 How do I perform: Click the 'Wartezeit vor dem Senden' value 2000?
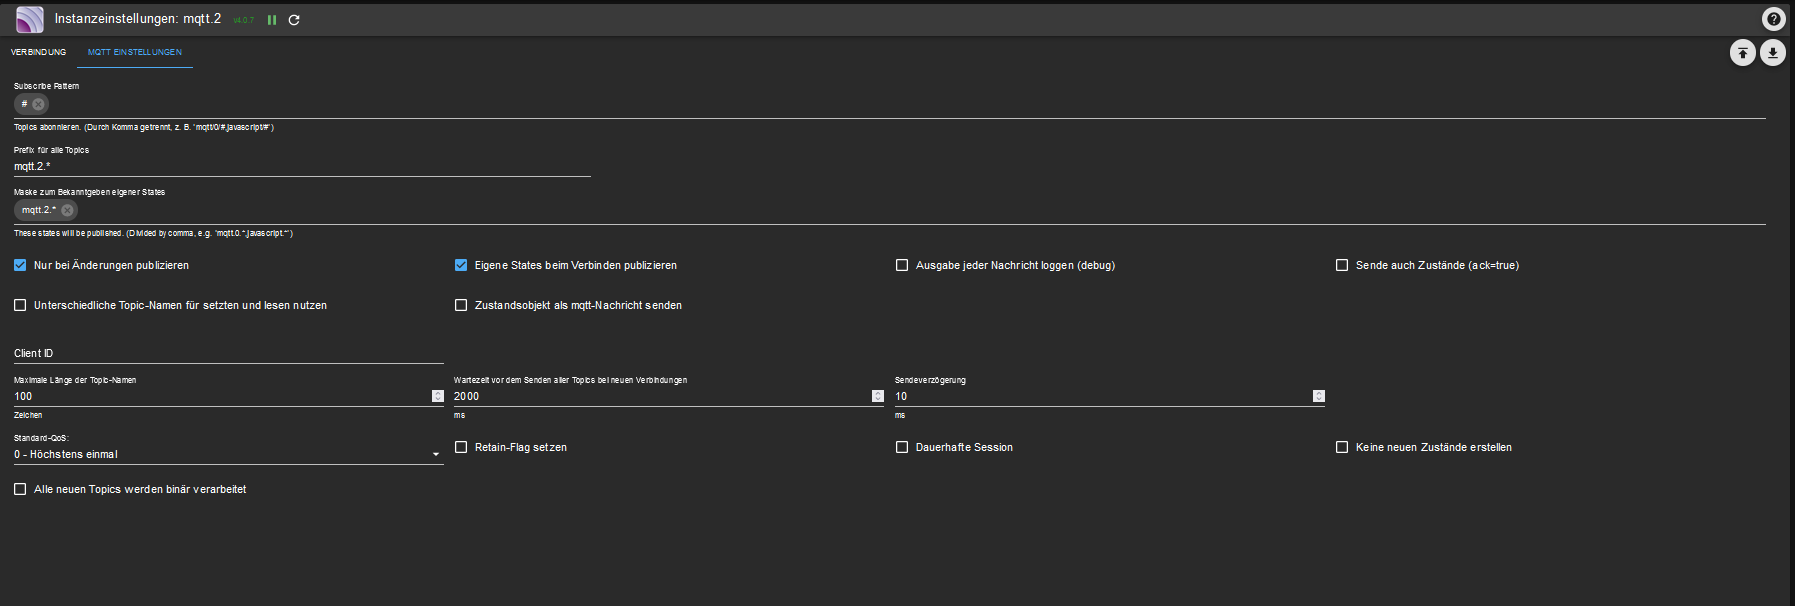tap(466, 396)
